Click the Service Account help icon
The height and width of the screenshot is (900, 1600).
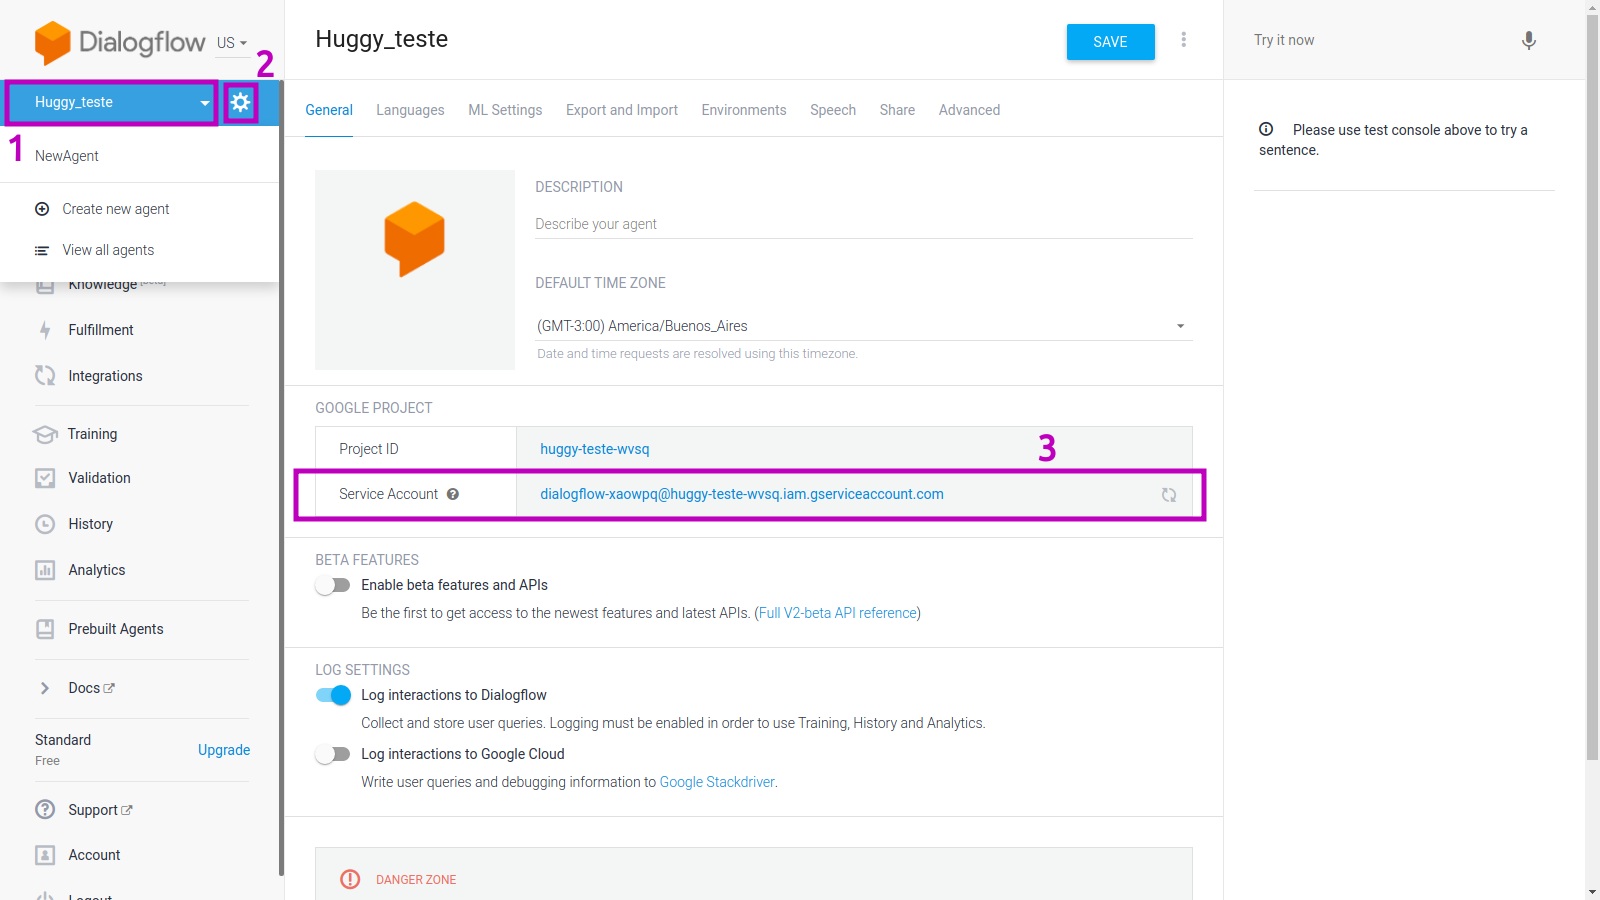click(453, 494)
